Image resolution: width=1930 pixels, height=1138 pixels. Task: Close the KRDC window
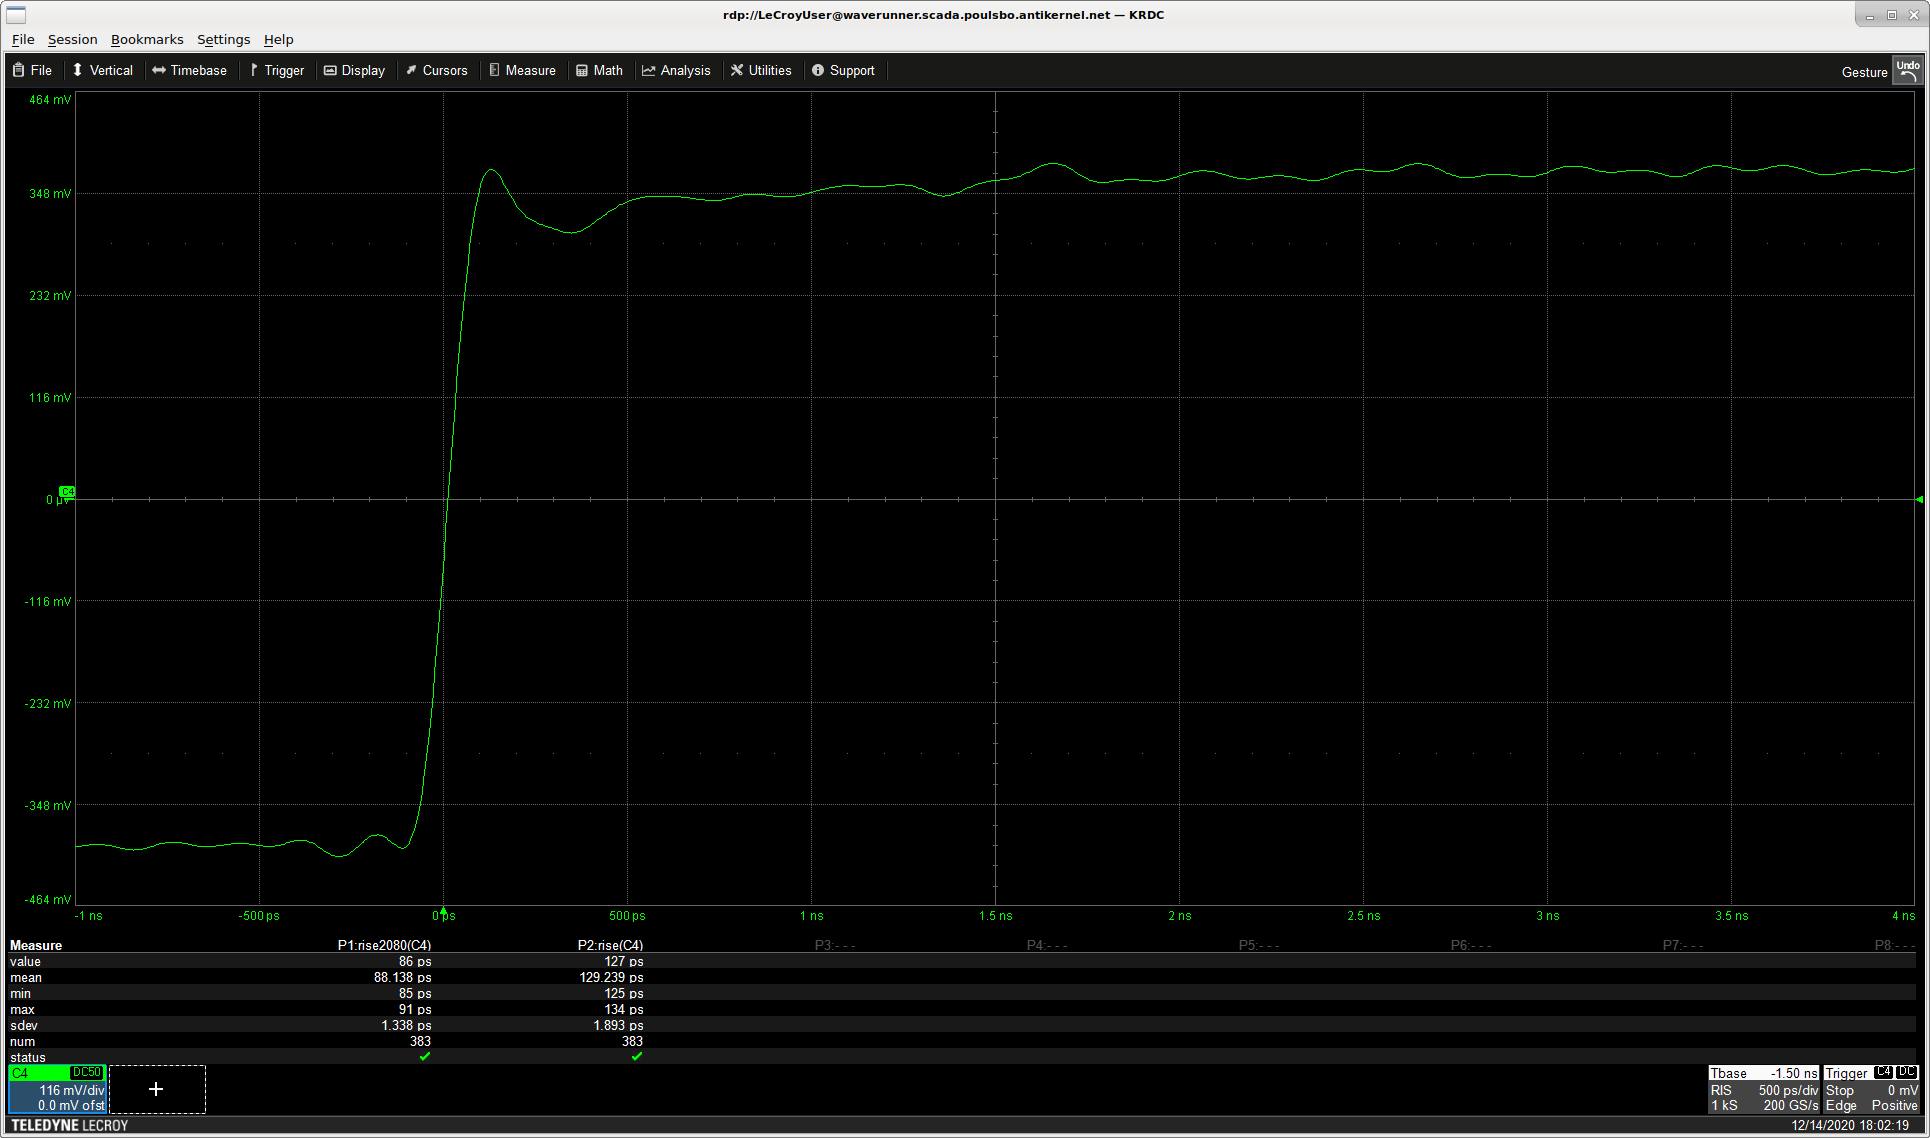pos(1914,15)
